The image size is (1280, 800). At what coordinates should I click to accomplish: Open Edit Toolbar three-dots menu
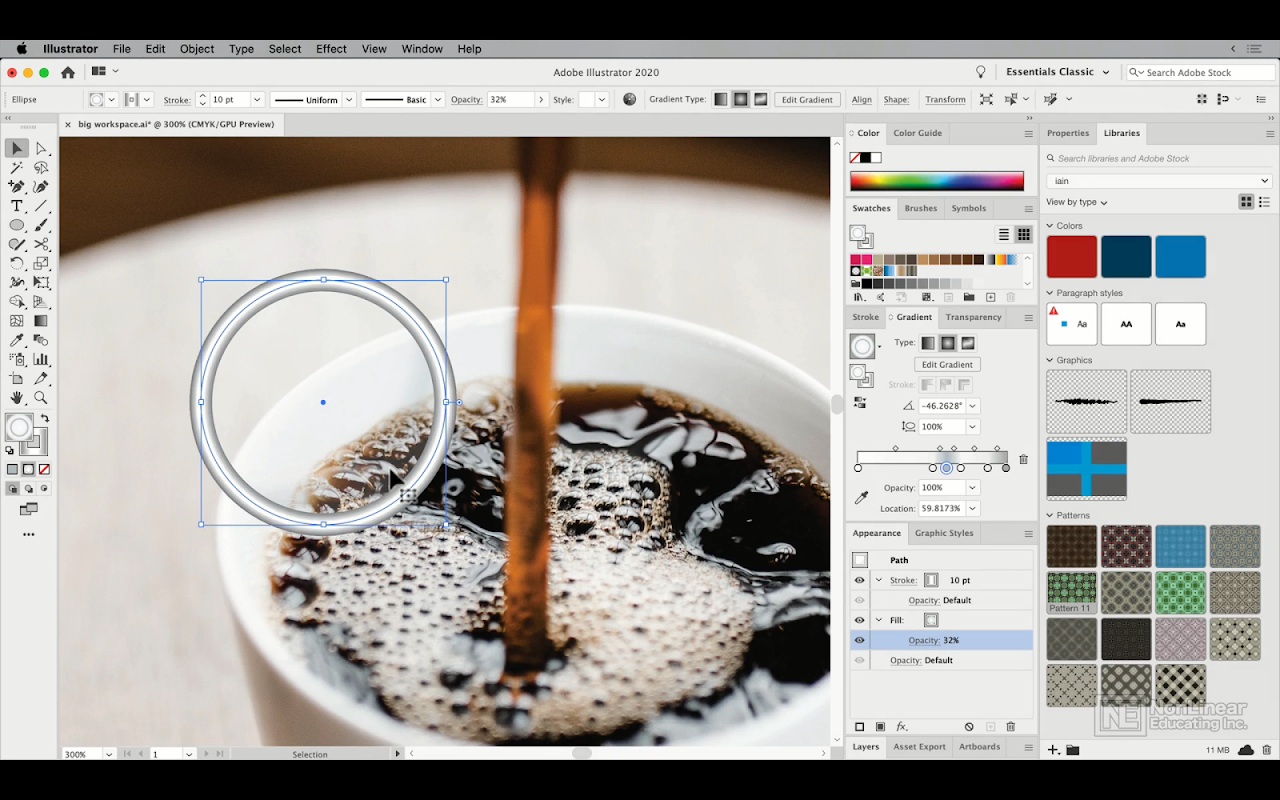pyautogui.click(x=29, y=535)
